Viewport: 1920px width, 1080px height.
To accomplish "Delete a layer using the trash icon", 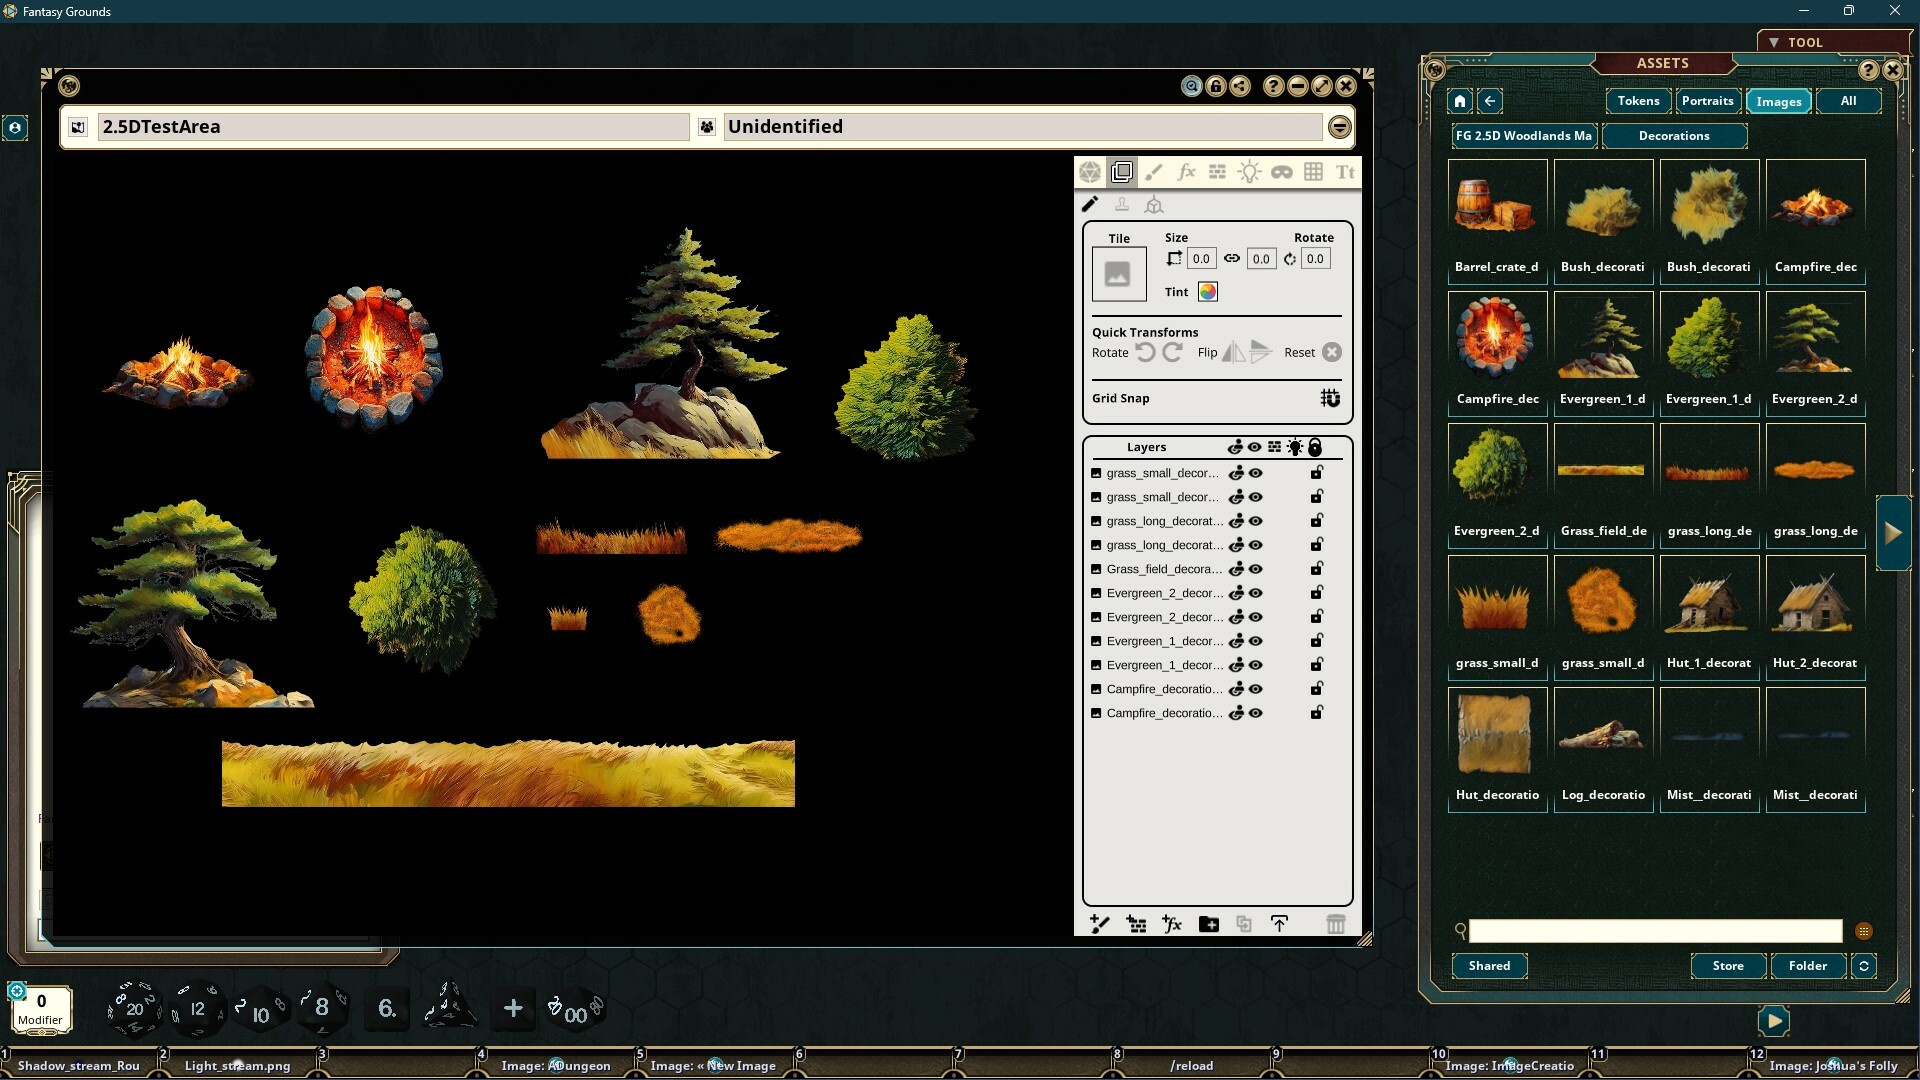I will 1335,923.
